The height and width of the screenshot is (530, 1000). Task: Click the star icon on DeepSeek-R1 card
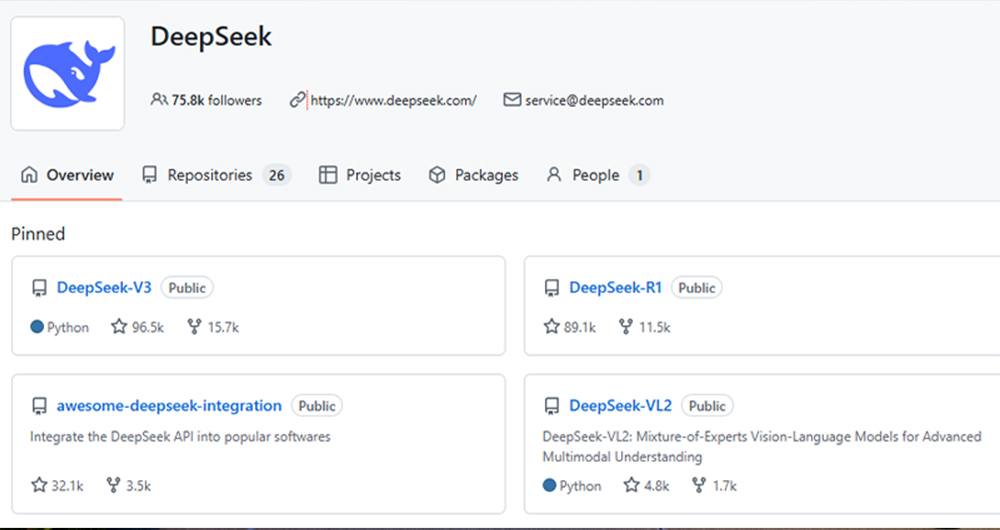coord(552,327)
